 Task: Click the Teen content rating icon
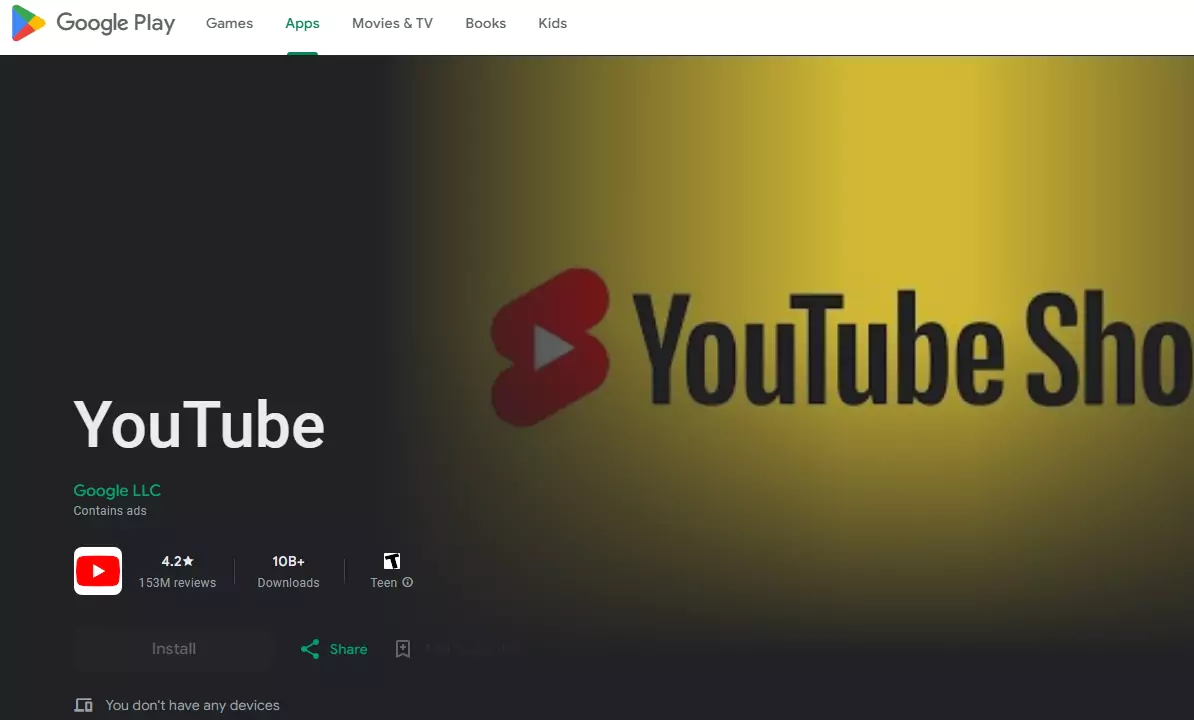(x=391, y=561)
